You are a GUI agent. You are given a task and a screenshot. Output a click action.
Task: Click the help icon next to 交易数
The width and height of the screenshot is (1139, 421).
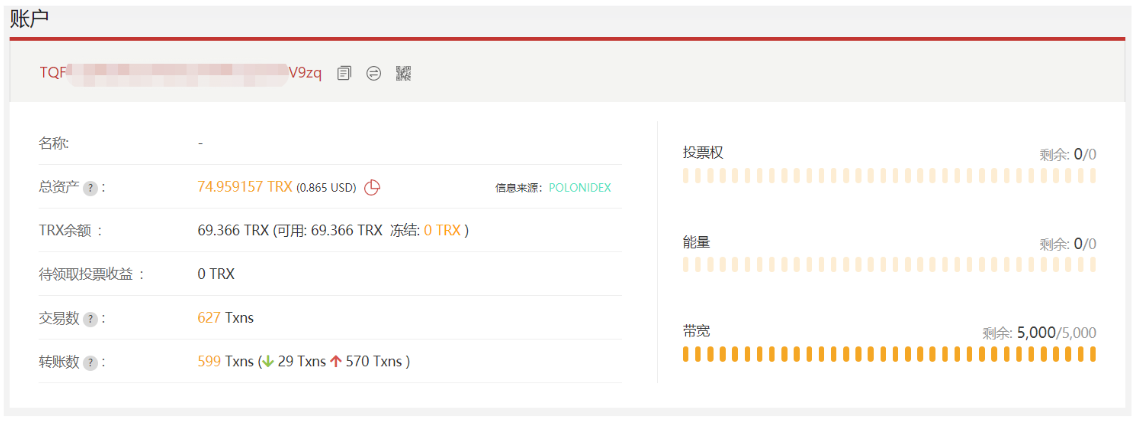[90, 319]
